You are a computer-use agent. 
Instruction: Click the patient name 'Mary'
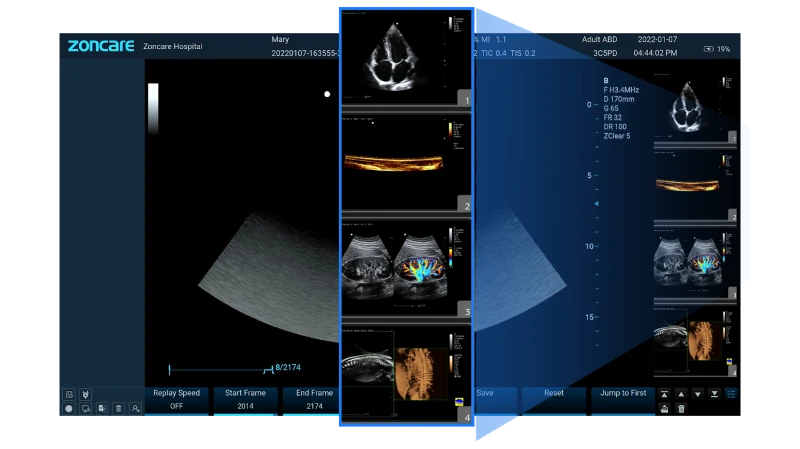coord(280,39)
